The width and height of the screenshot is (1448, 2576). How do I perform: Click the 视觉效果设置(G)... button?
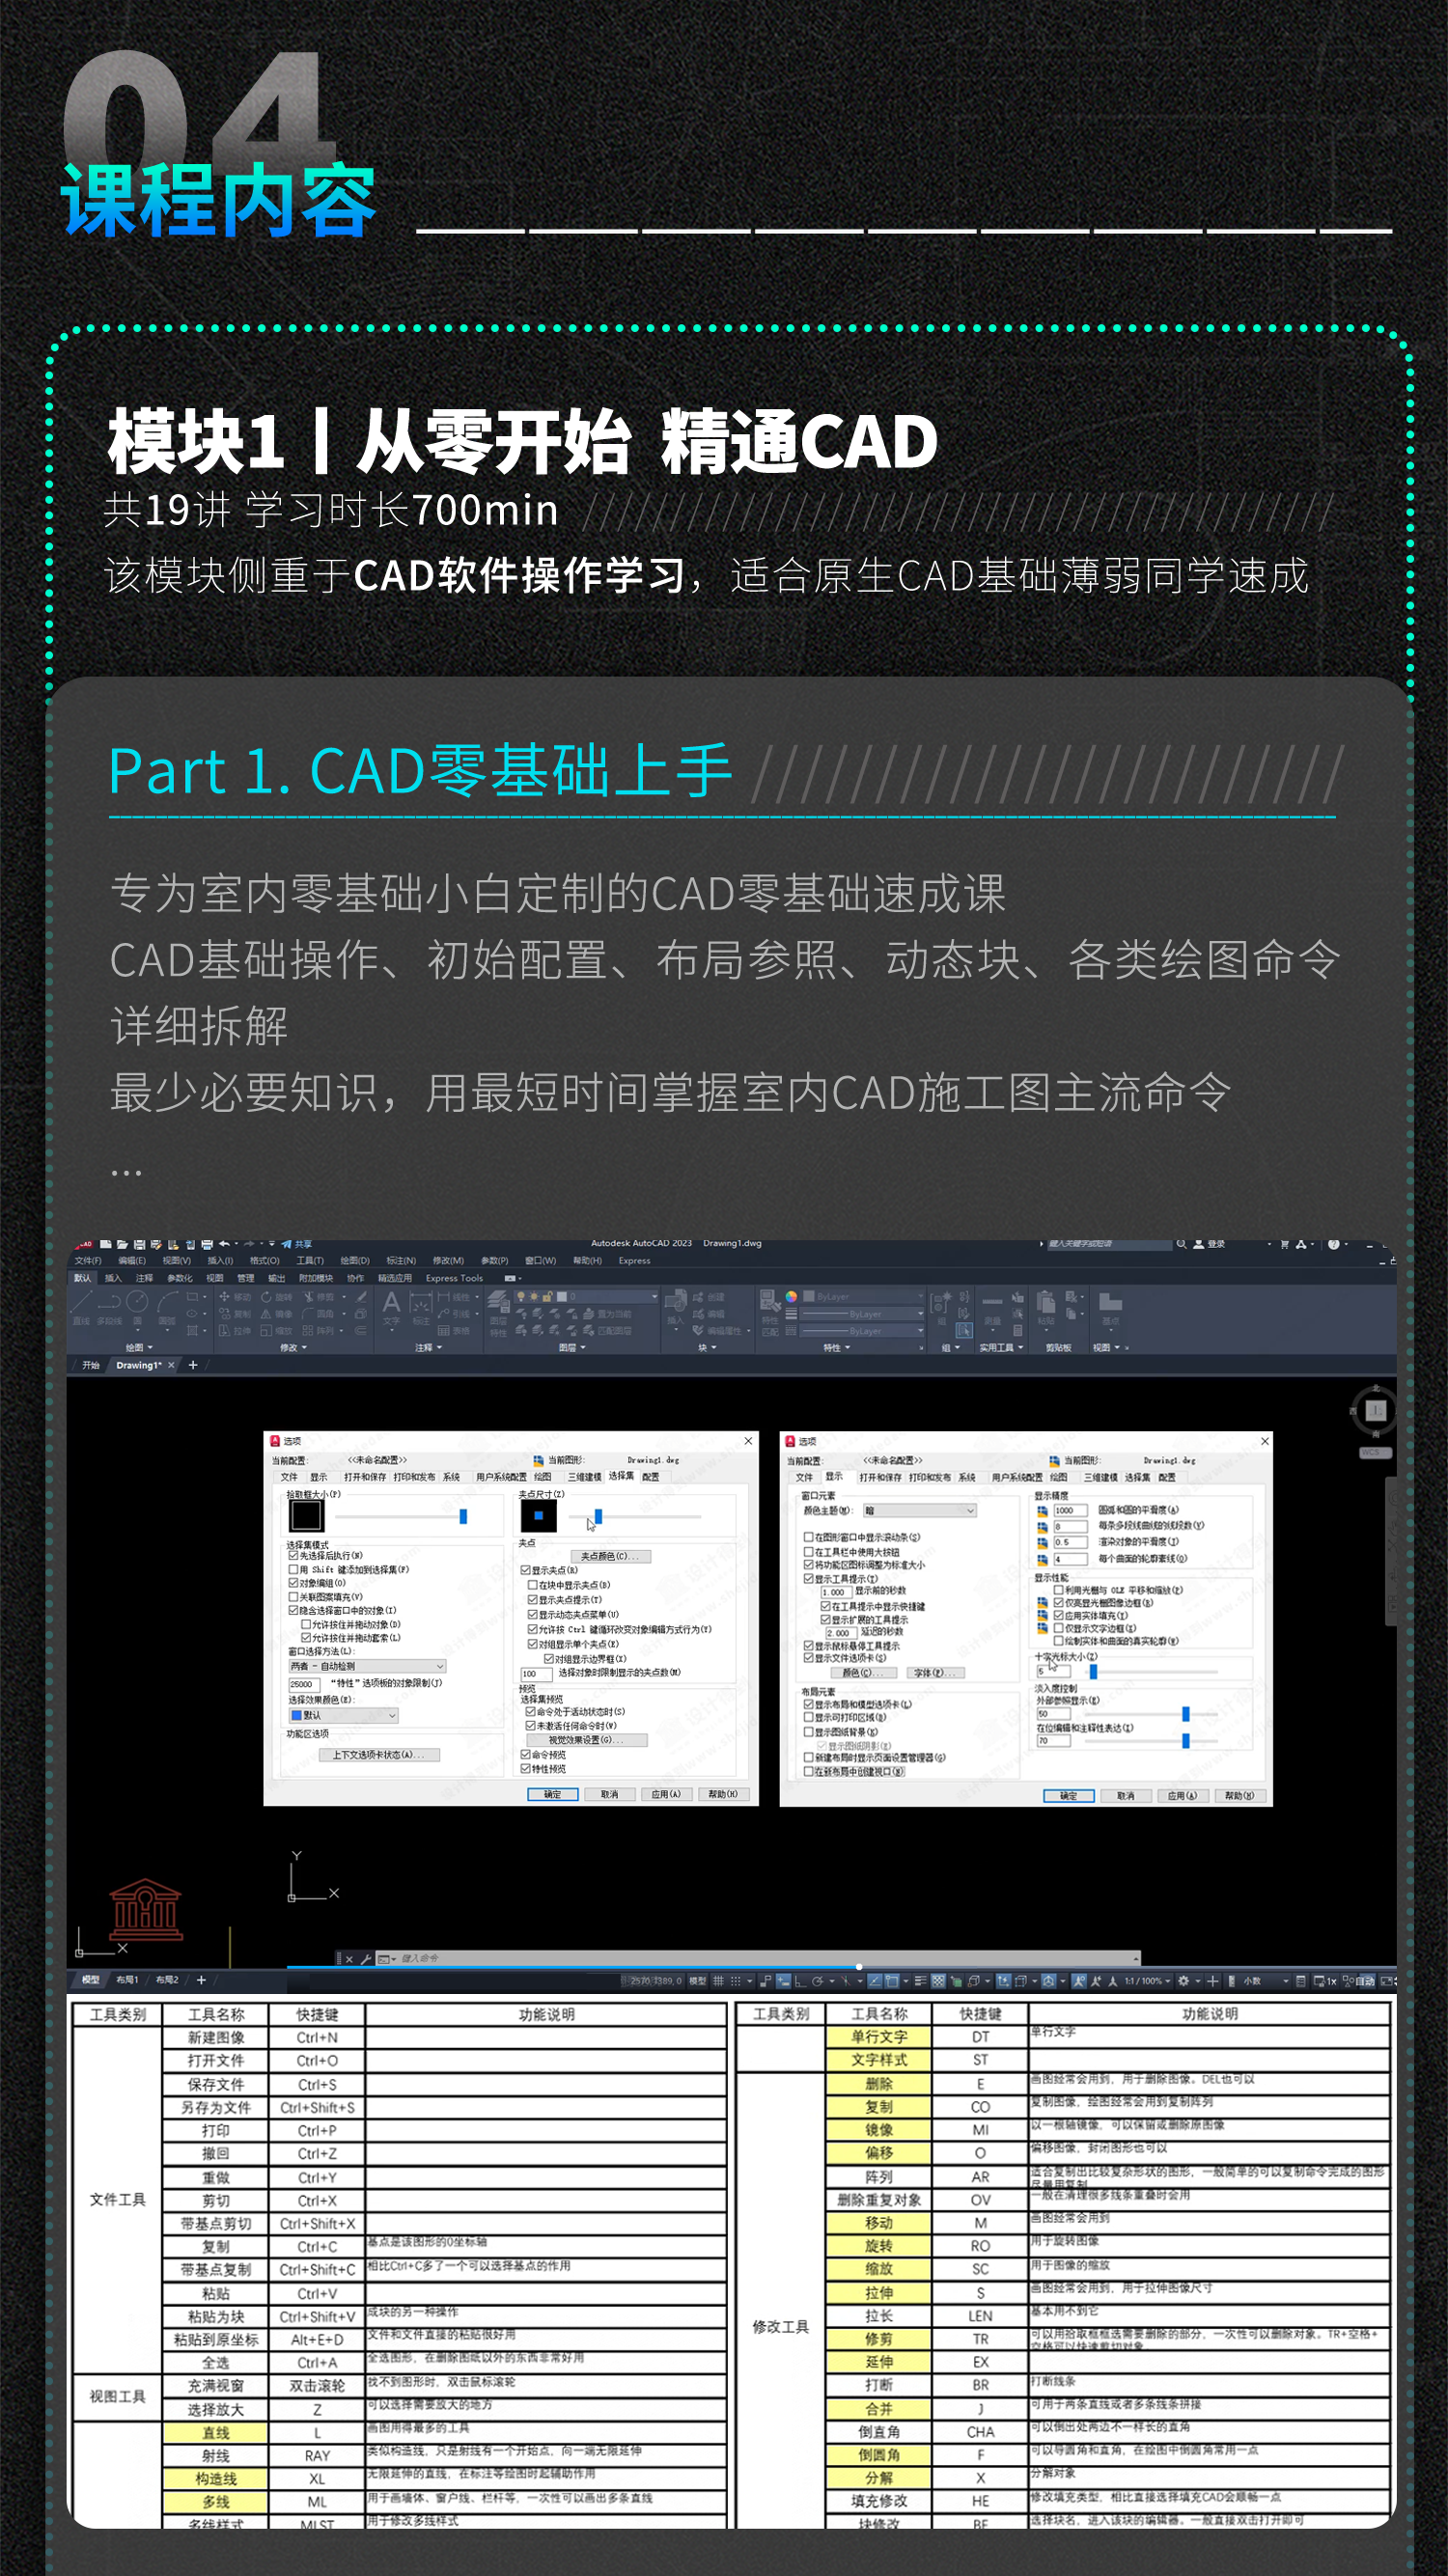587,1741
